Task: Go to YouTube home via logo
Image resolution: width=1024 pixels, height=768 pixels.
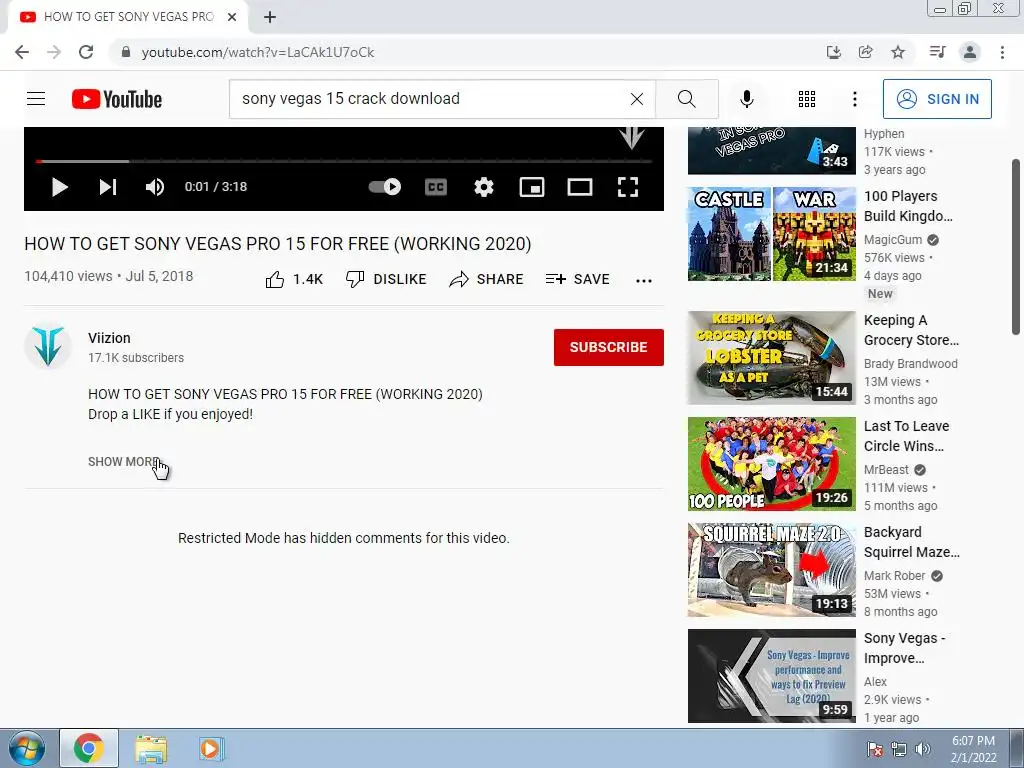Action: 117,99
